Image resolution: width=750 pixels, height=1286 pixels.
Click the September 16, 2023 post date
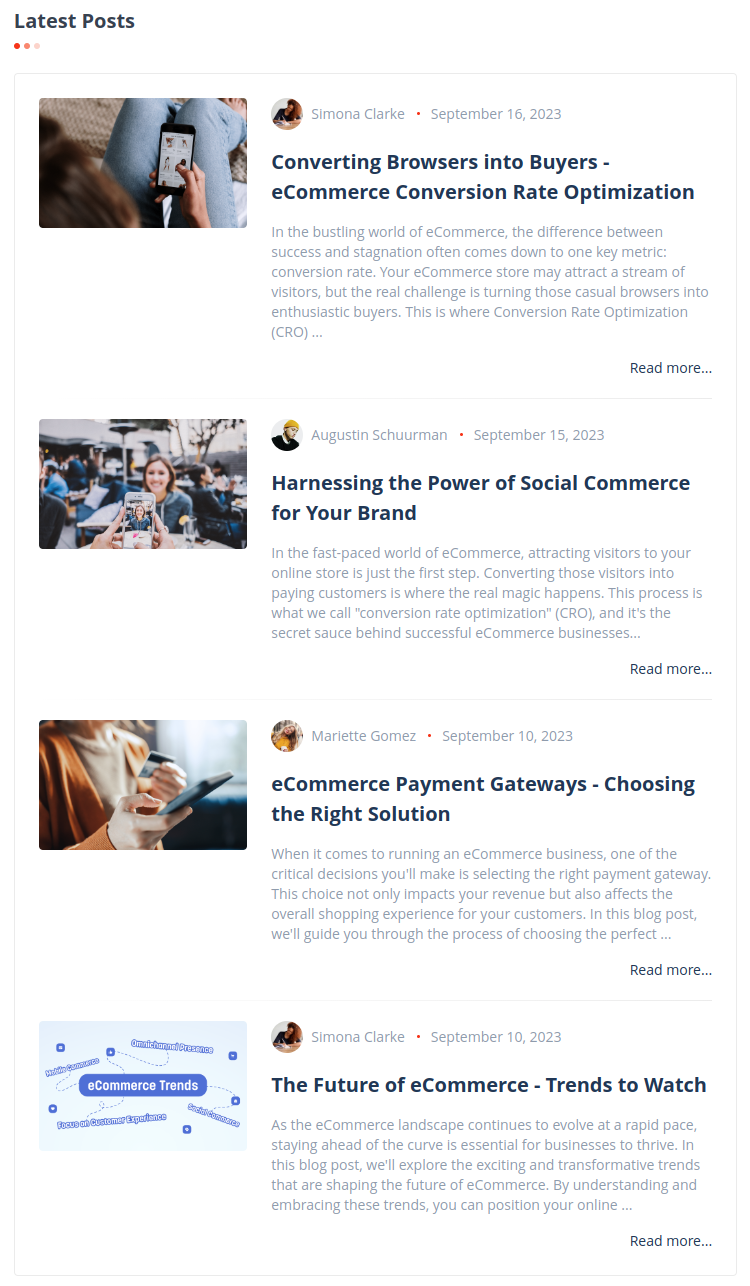pyautogui.click(x=495, y=114)
